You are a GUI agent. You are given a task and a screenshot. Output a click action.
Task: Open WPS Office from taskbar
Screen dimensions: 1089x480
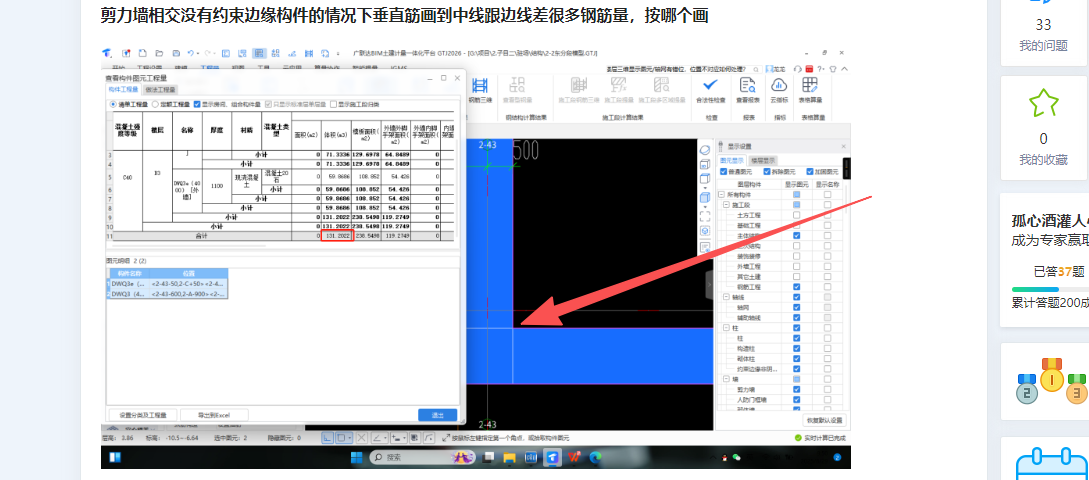point(574,457)
